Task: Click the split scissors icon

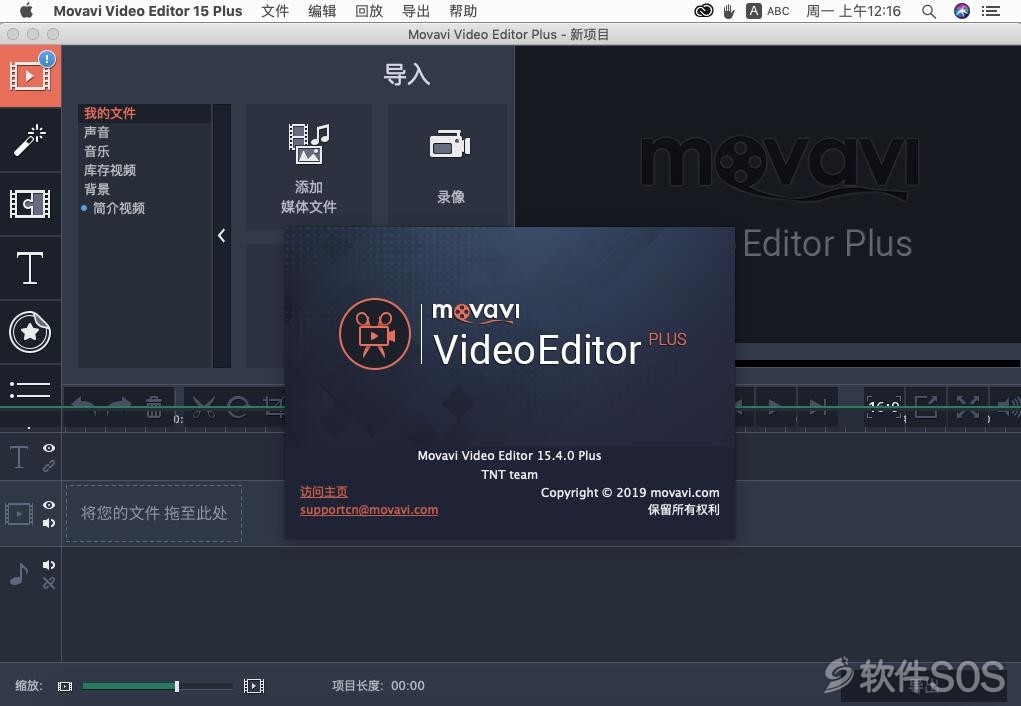Action: click(204, 406)
